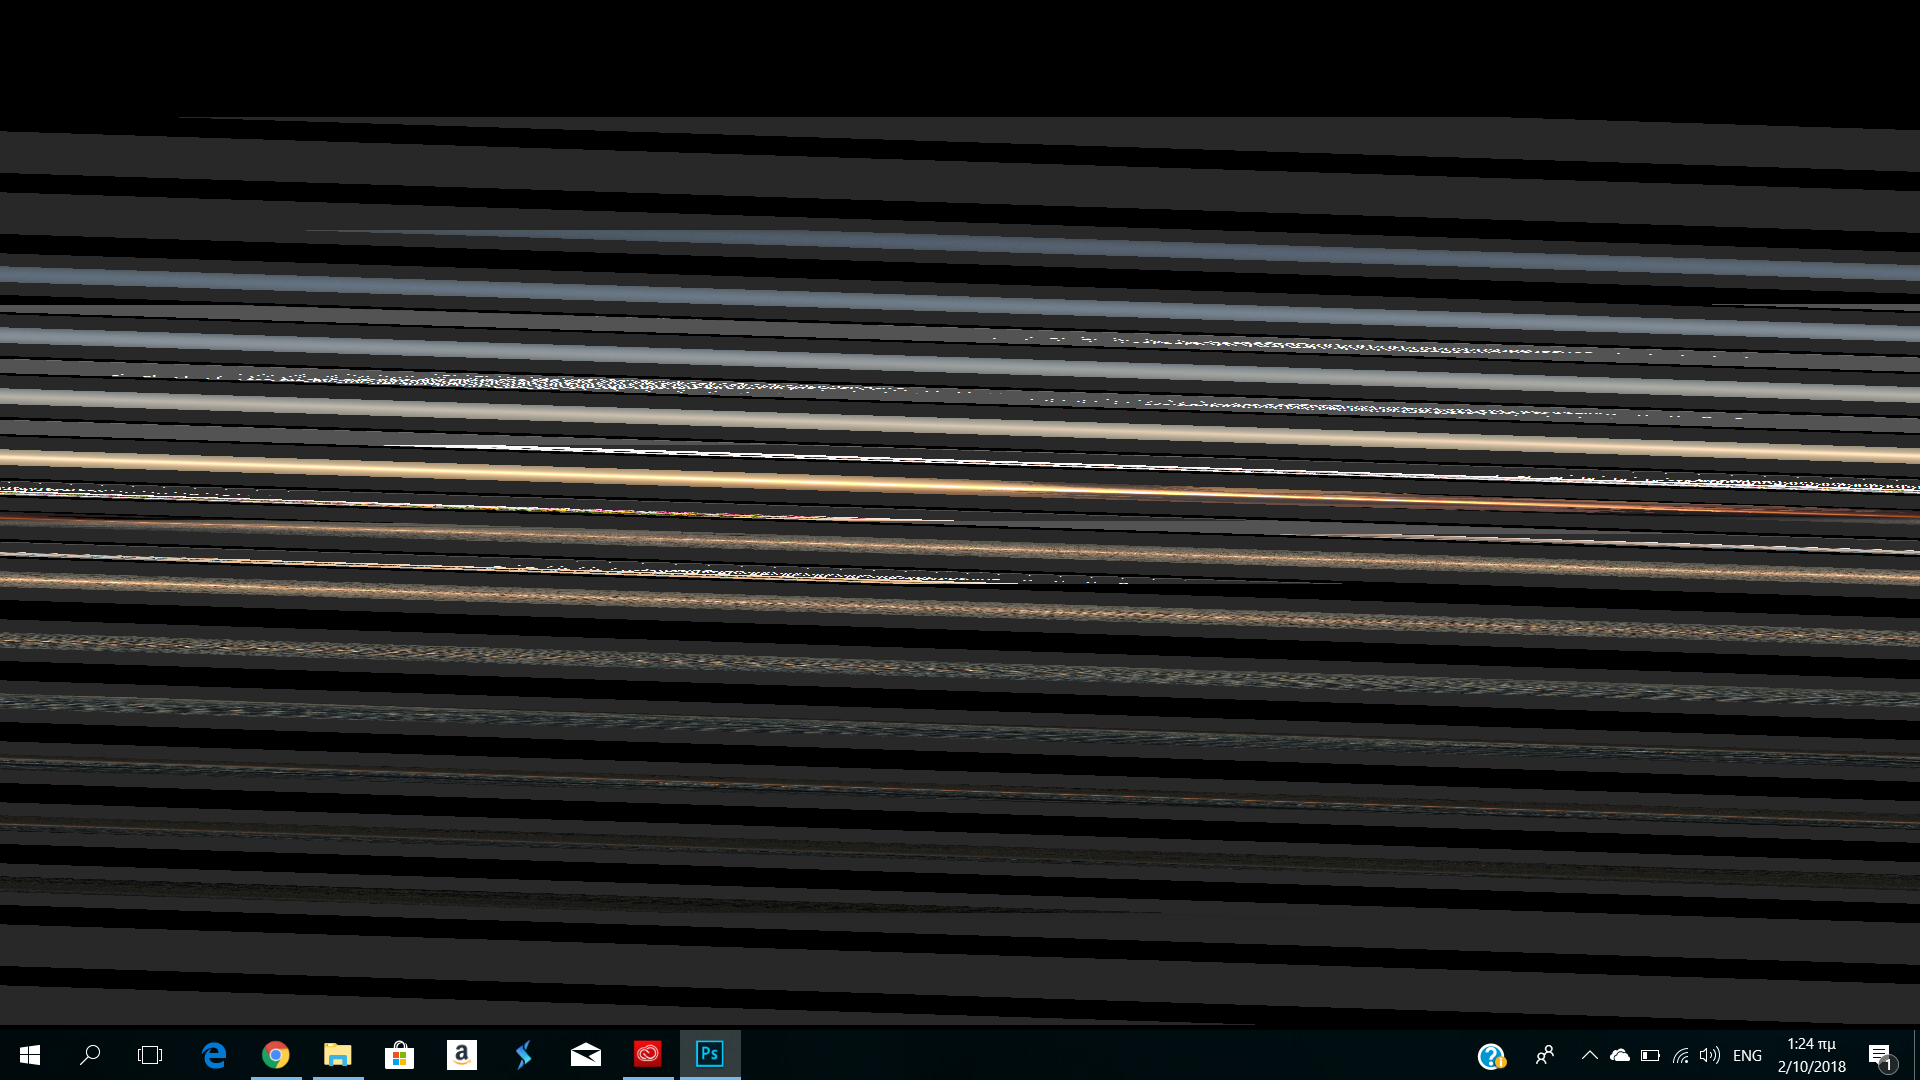Open the Start menu
Image resolution: width=1920 pixels, height=1080 pixels.
29,1055
